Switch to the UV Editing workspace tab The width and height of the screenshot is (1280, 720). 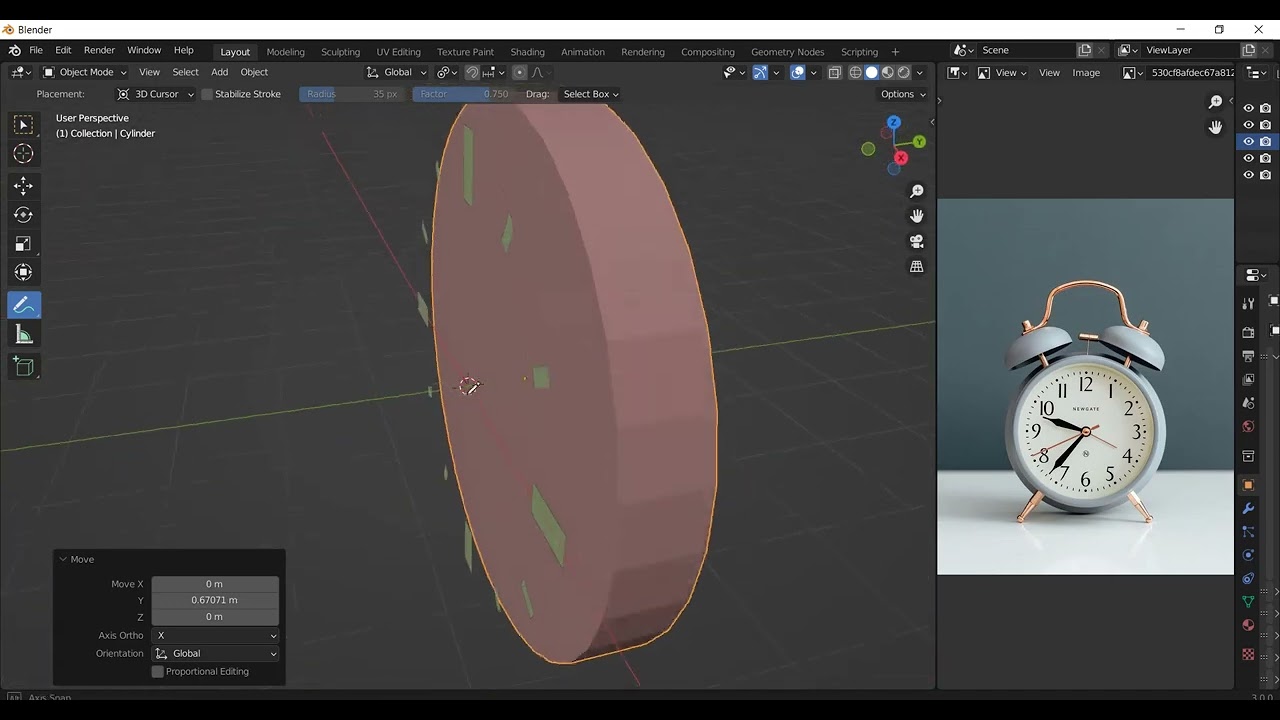[x=398, y=52]
